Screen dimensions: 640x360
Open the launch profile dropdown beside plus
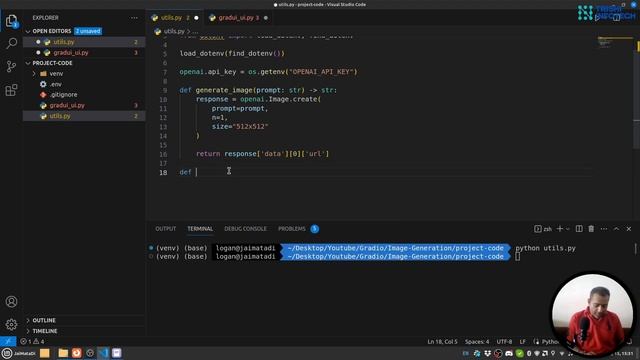[x=568, y=229]
